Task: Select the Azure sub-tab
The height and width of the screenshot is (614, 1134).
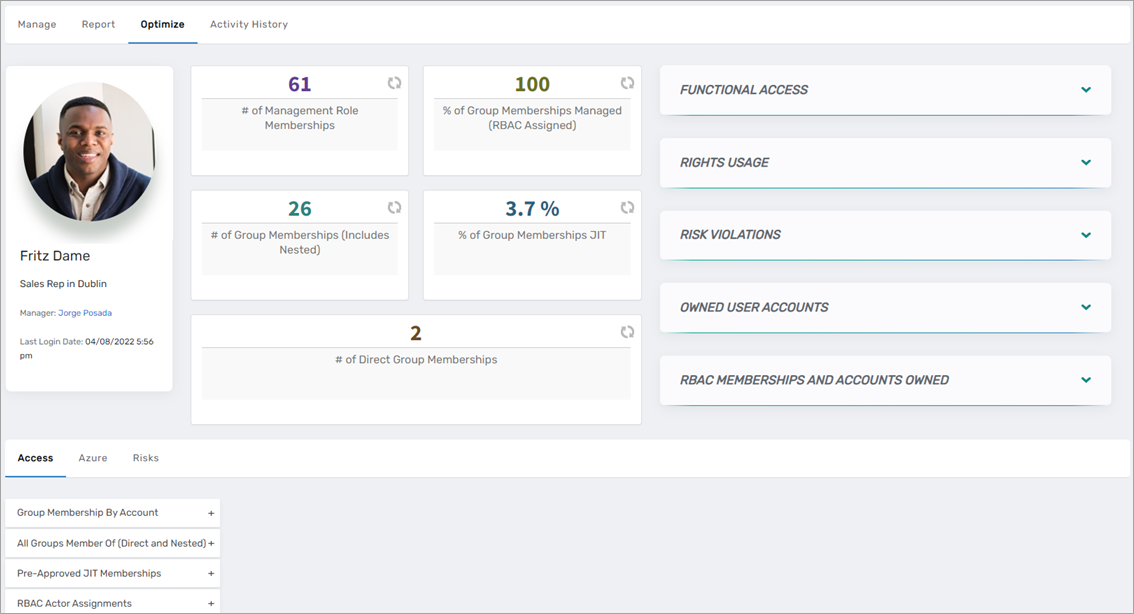Action: click(93, 458)
